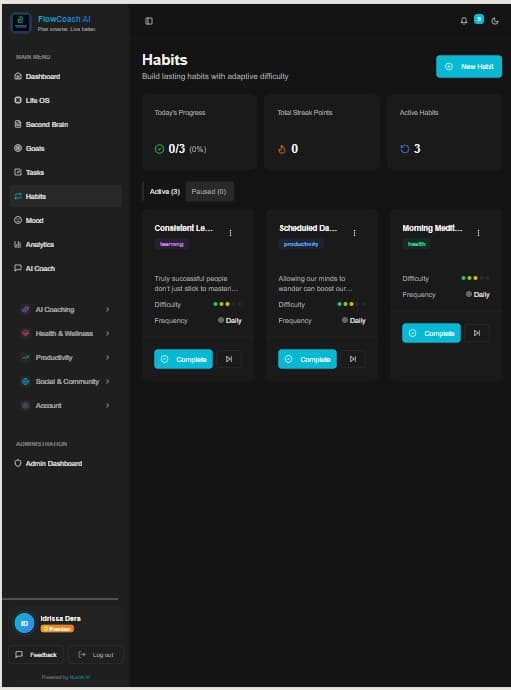Open the Idrissa Dera avatar profile
The height and width of the screenshot is (690, 511).
click(25, 623)
